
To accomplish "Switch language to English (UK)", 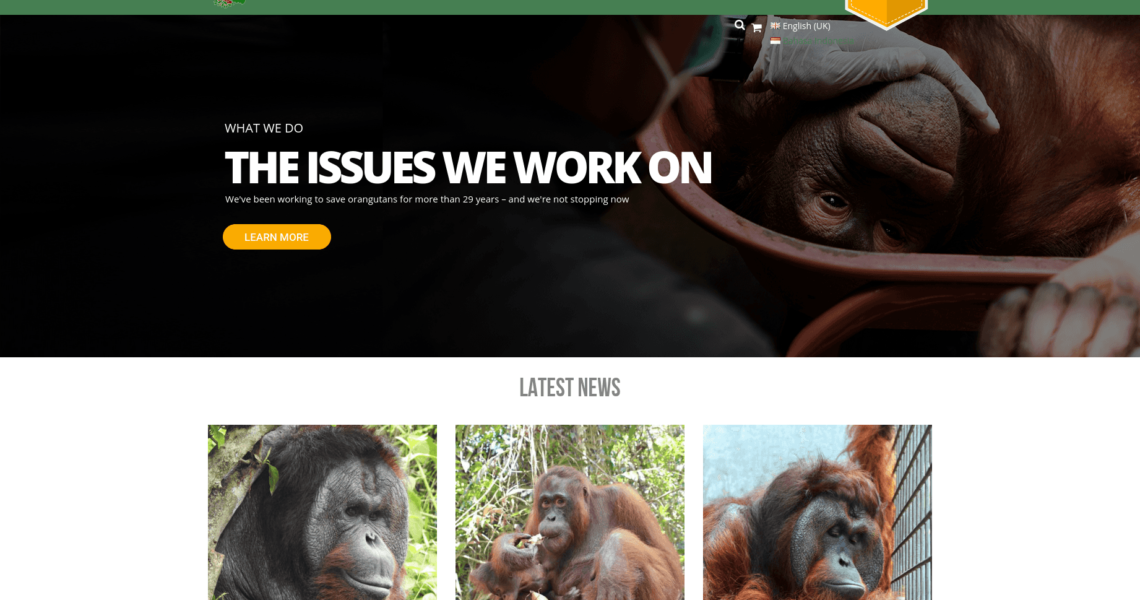I will coord(806,25).
